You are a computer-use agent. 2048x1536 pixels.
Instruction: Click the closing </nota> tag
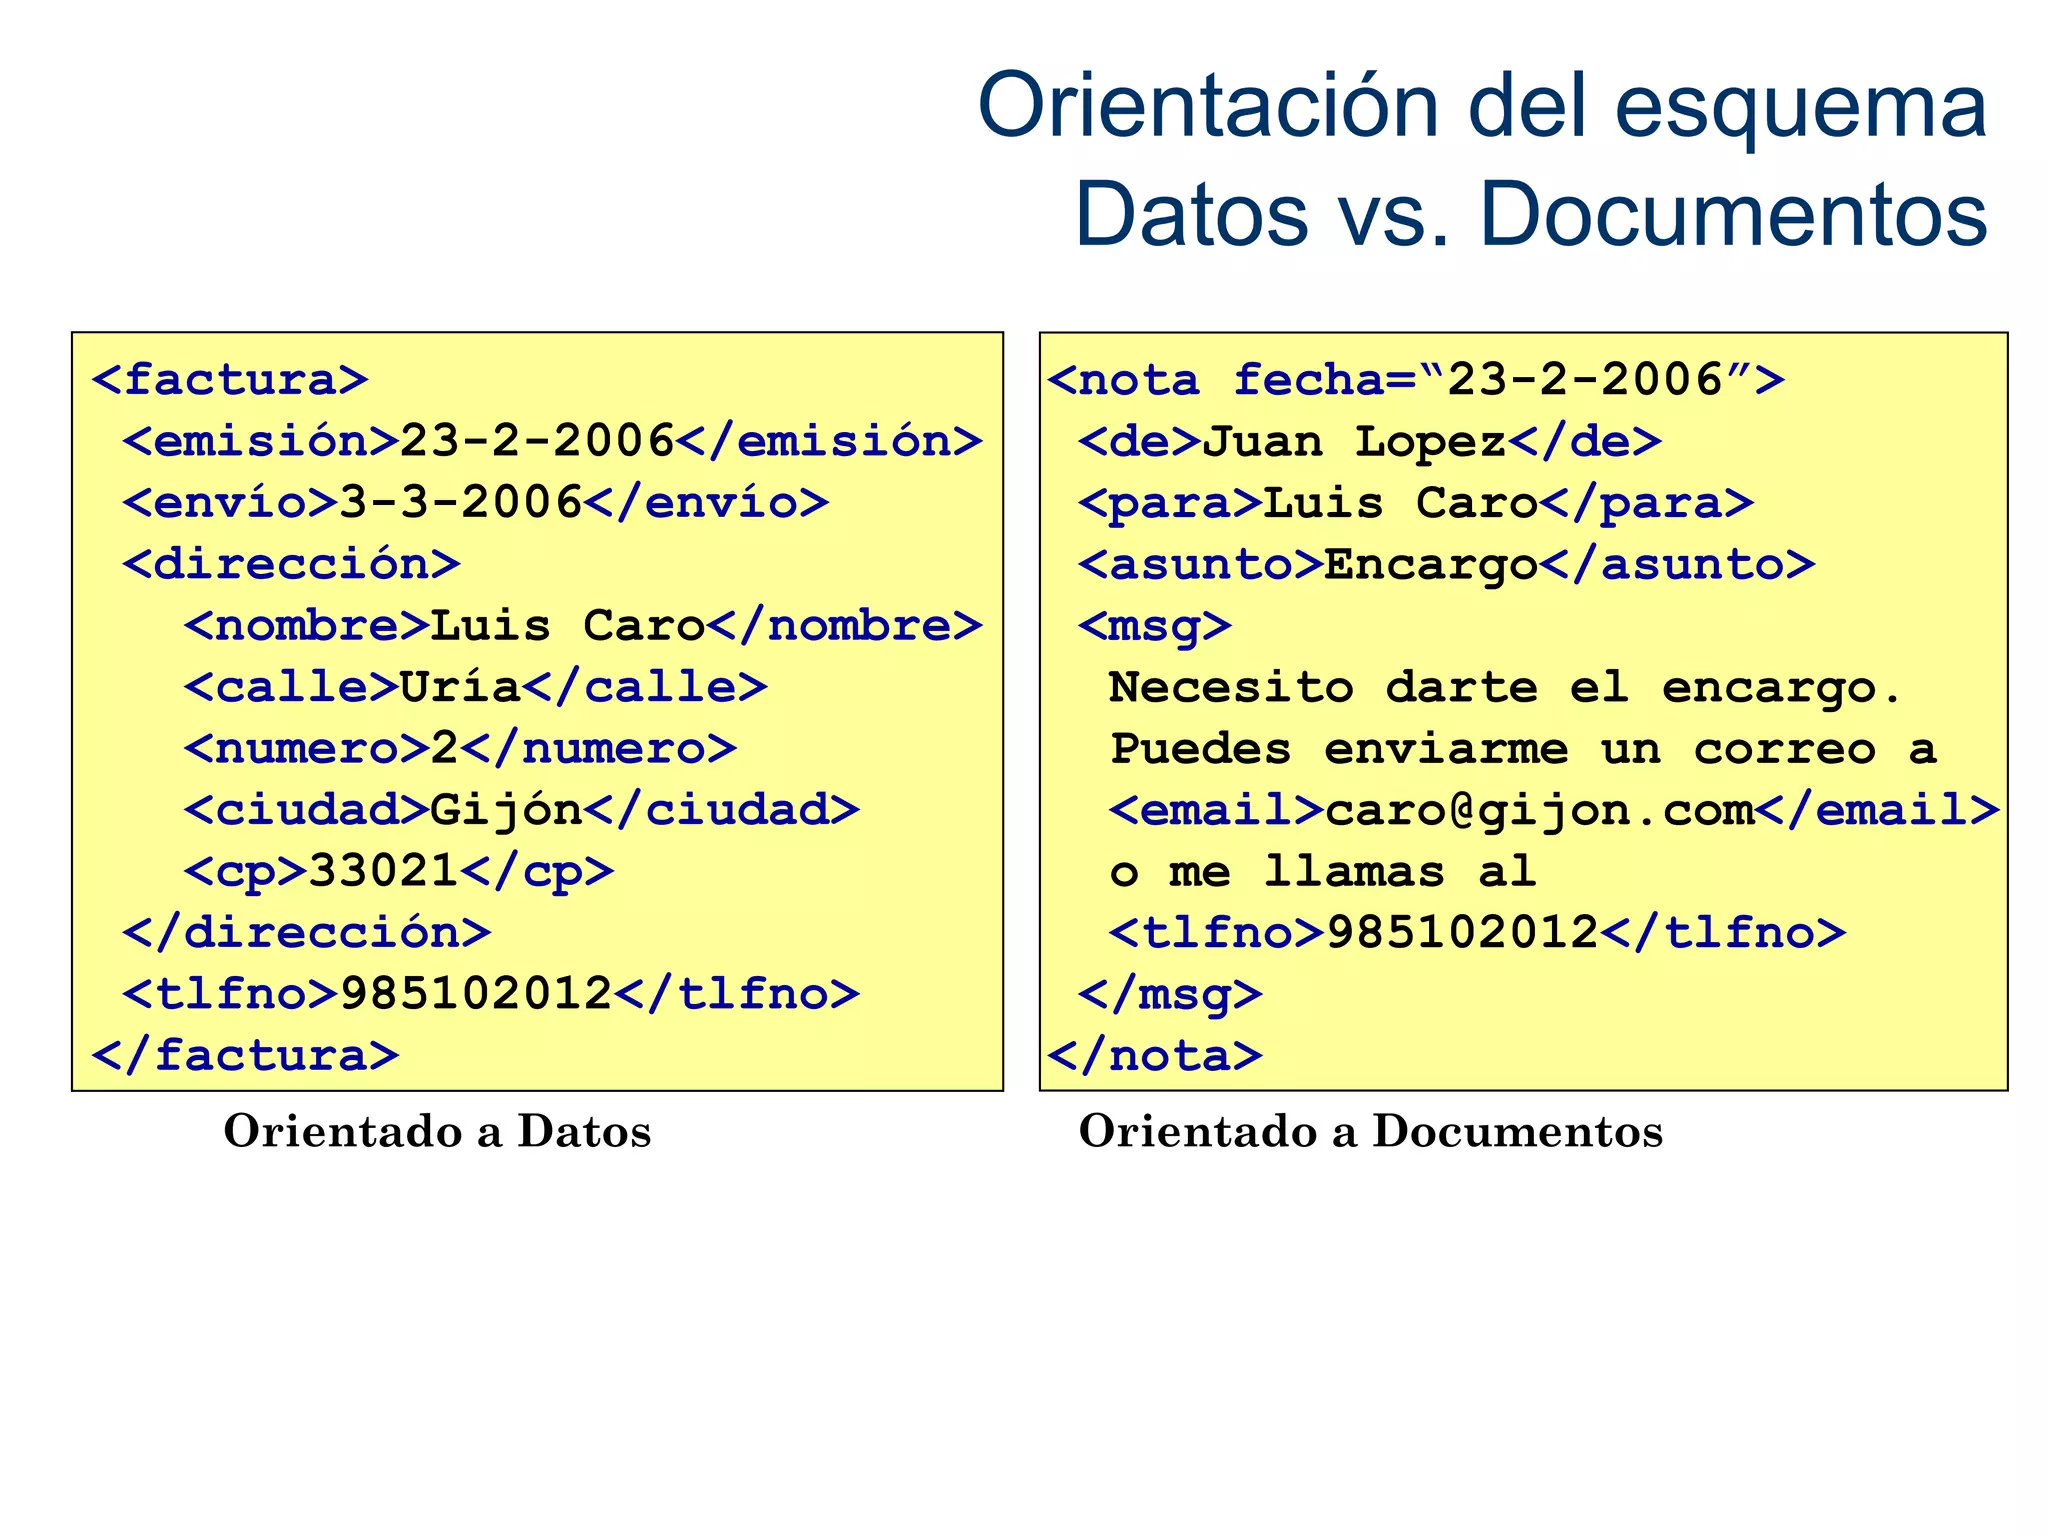click(1155, 1055)
